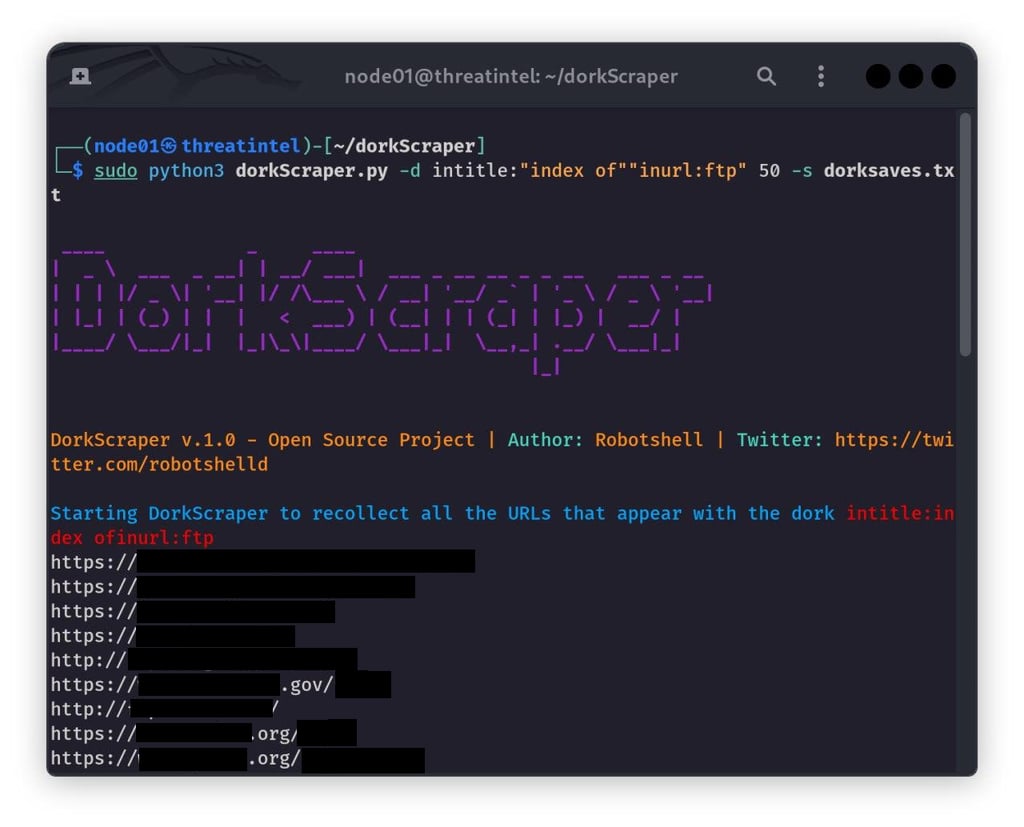Image resolution: width=1024 pixels, height=827 pixels.
Task: Click the terminal vertical scrollbar
Action: click(x=965, y=235)
